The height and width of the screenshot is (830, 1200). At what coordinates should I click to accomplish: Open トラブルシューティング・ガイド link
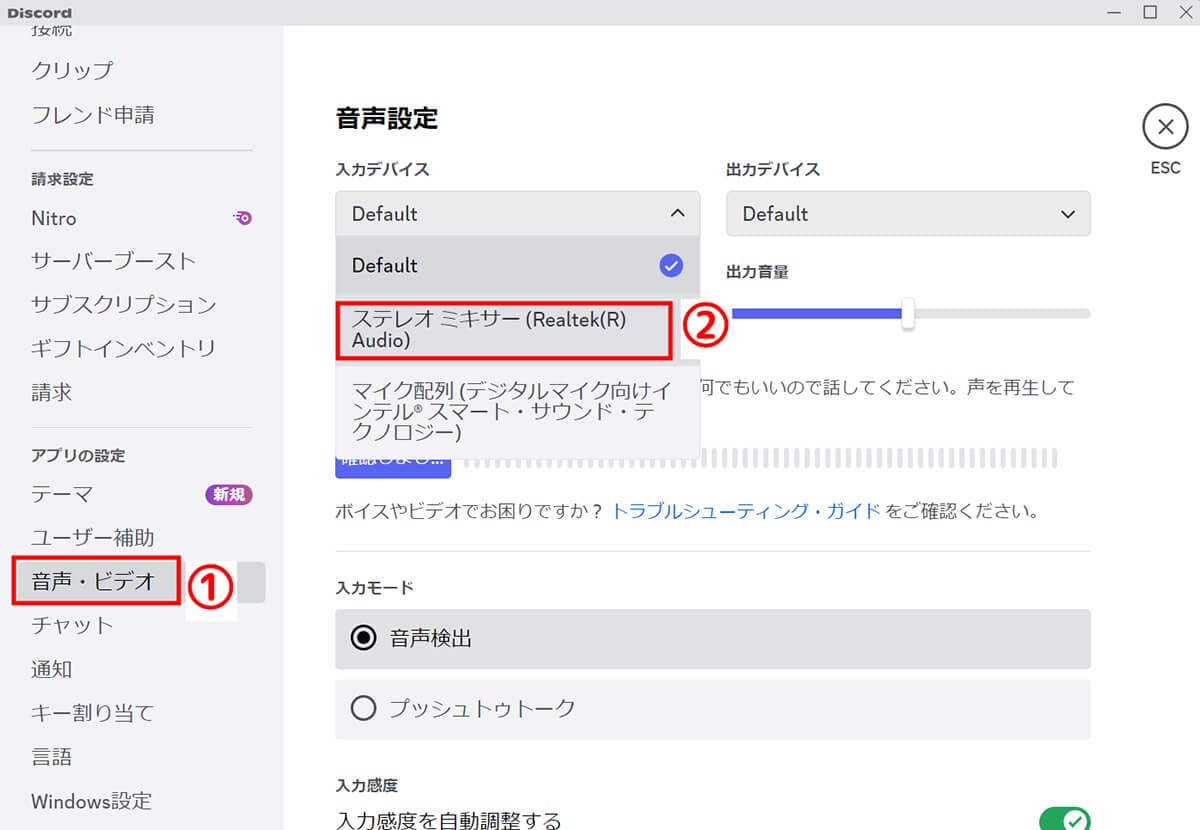(746, 511)
